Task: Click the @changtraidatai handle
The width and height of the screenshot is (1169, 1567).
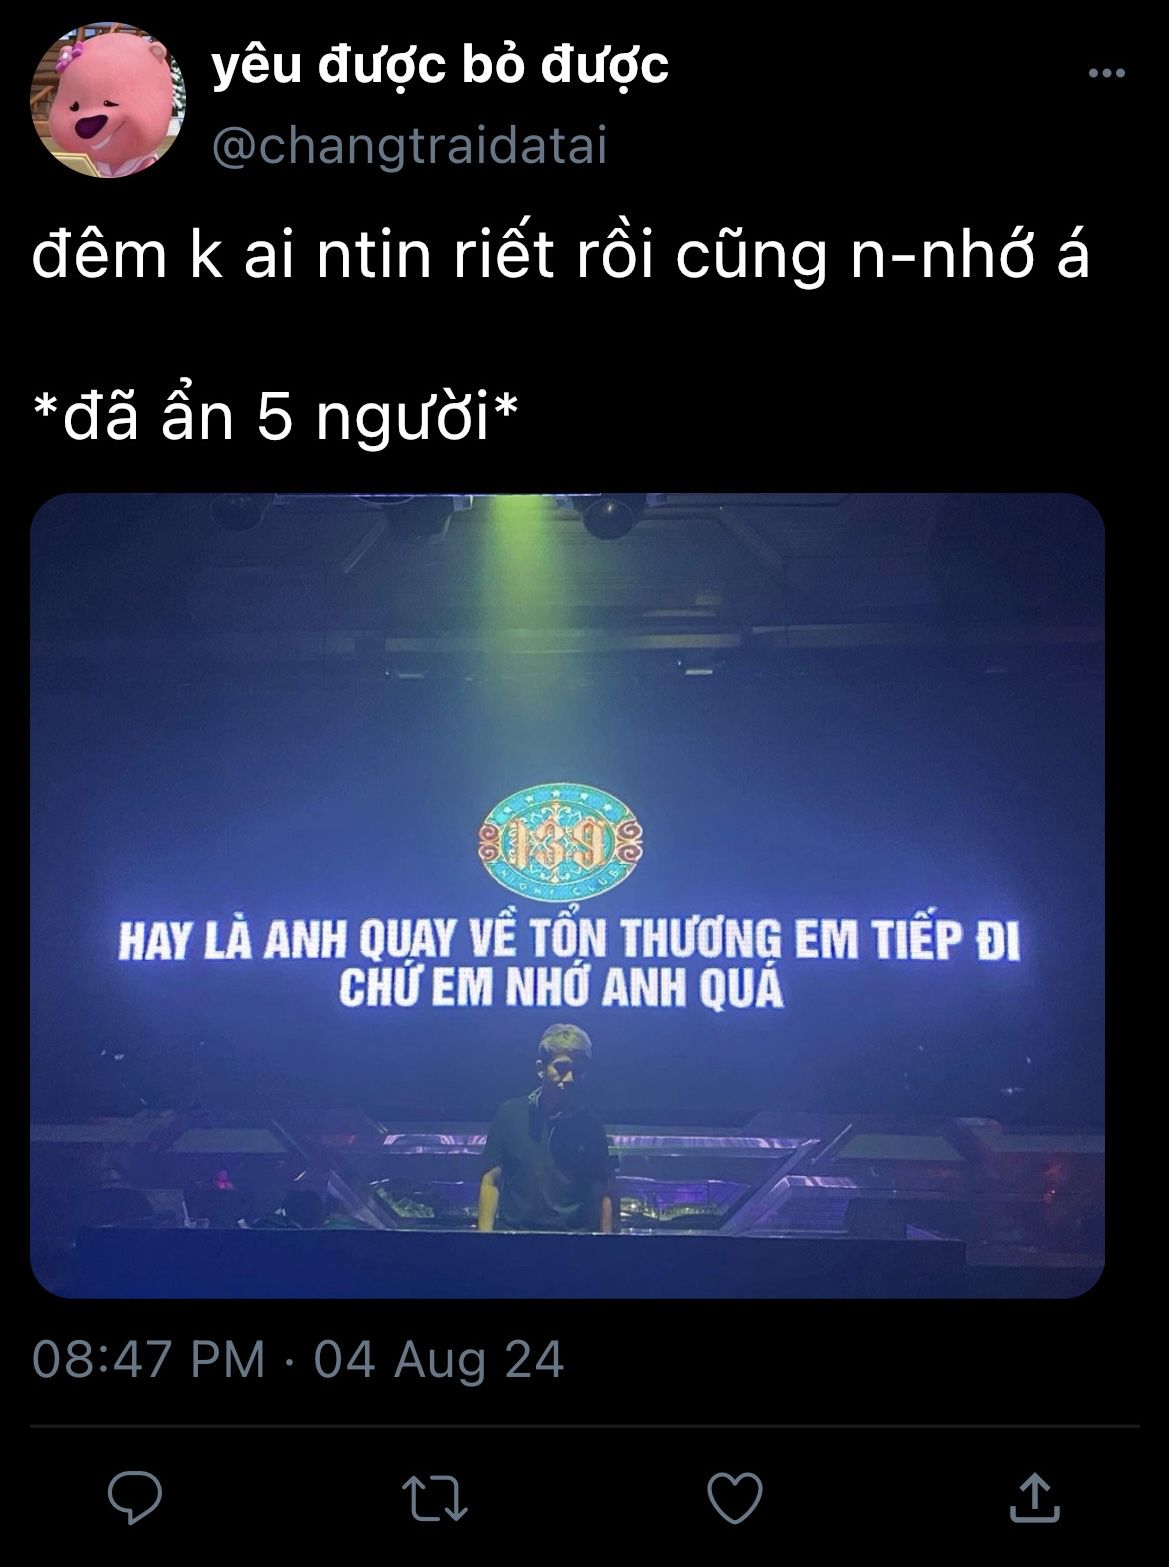Action: (410, 146)
